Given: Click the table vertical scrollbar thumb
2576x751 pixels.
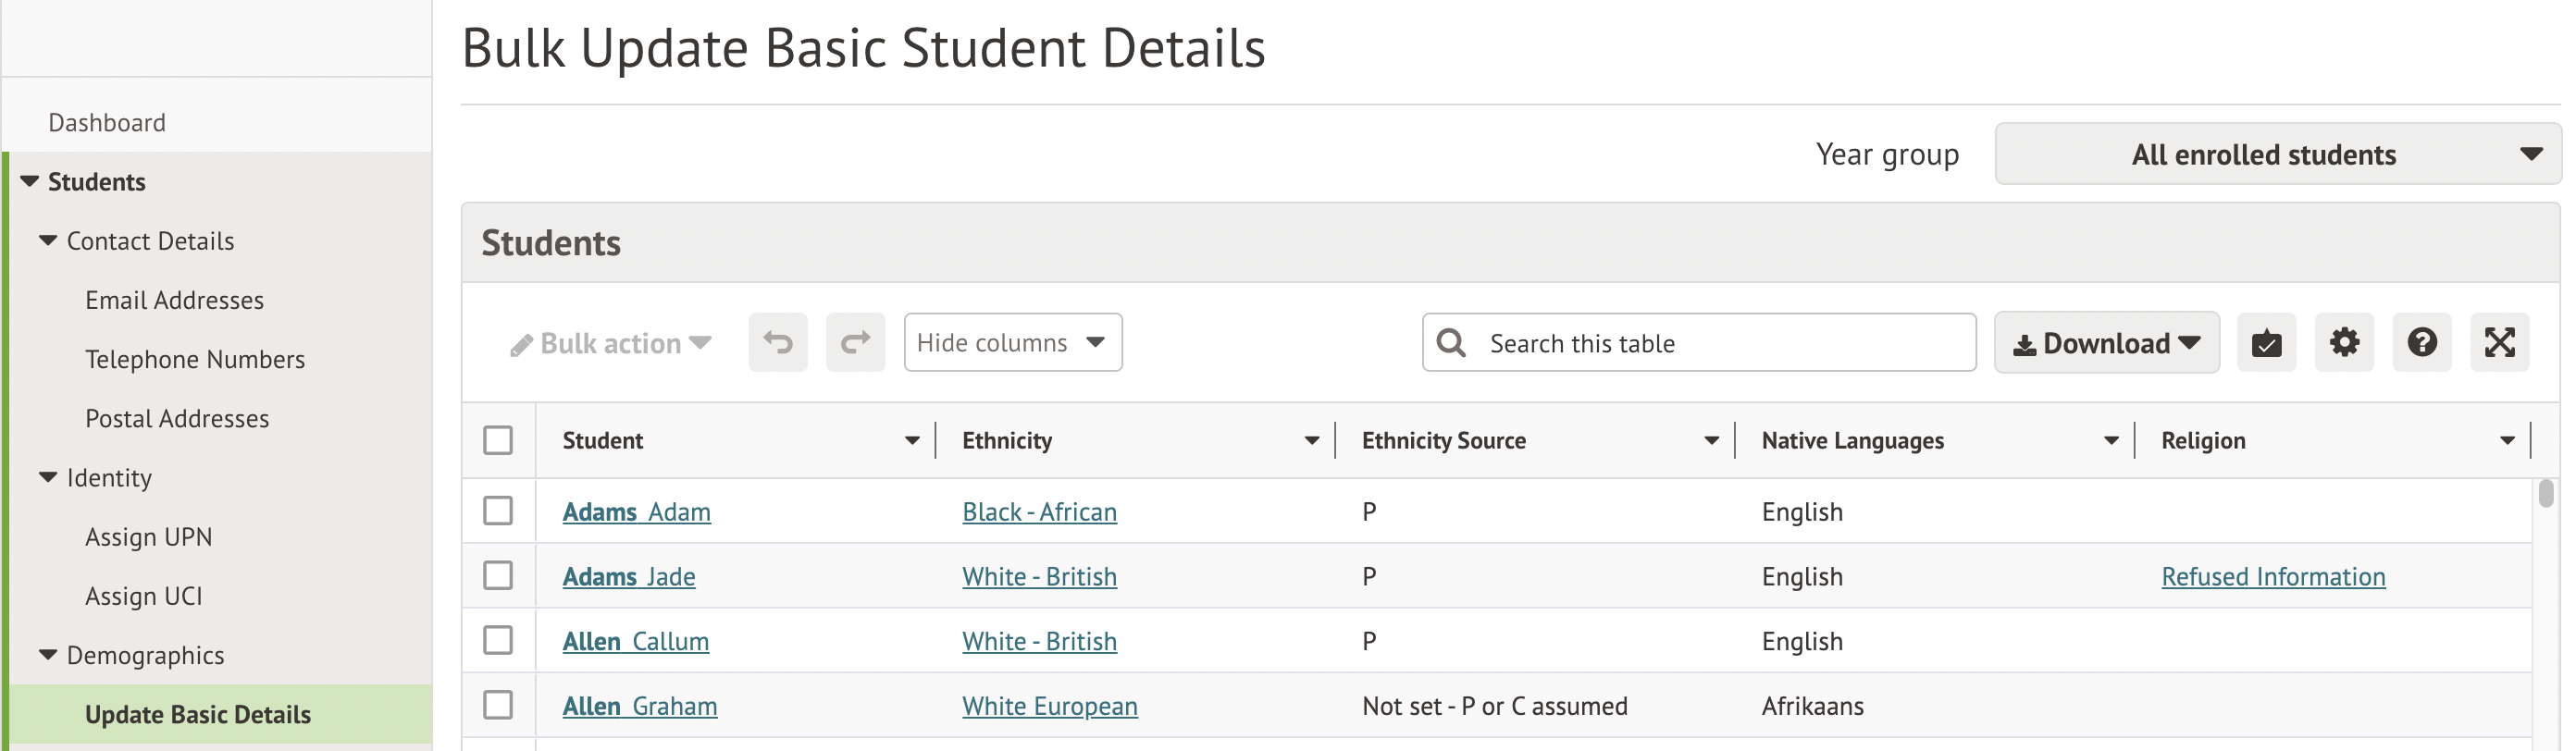Looking at the screenshot, I should (x=2546, y=494).
